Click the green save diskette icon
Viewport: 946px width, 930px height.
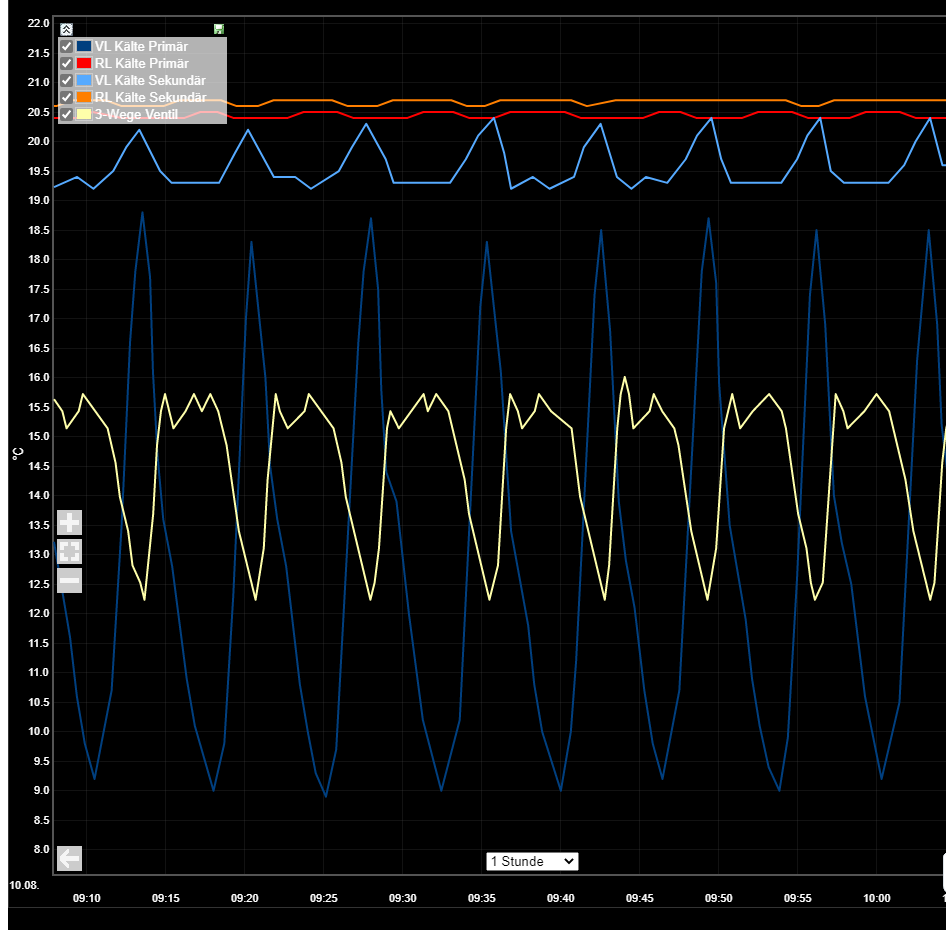(218, 29)
